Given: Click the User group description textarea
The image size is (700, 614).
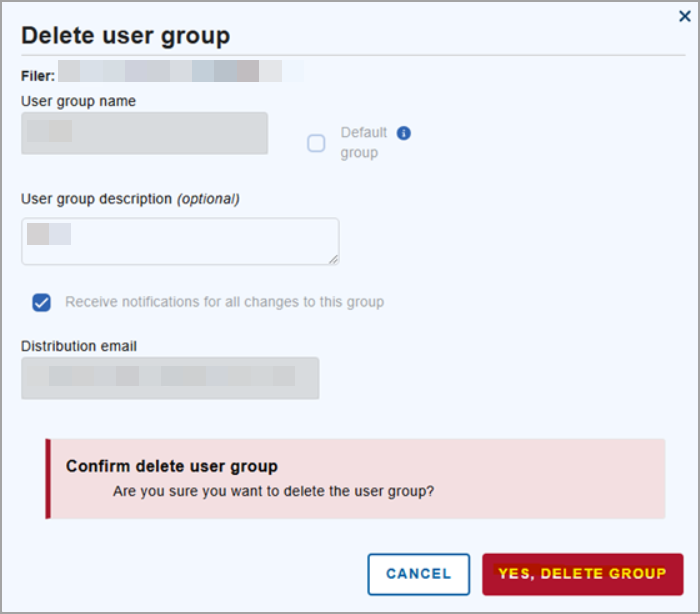Looking at the screenshot, I should [x=180, y=241].
